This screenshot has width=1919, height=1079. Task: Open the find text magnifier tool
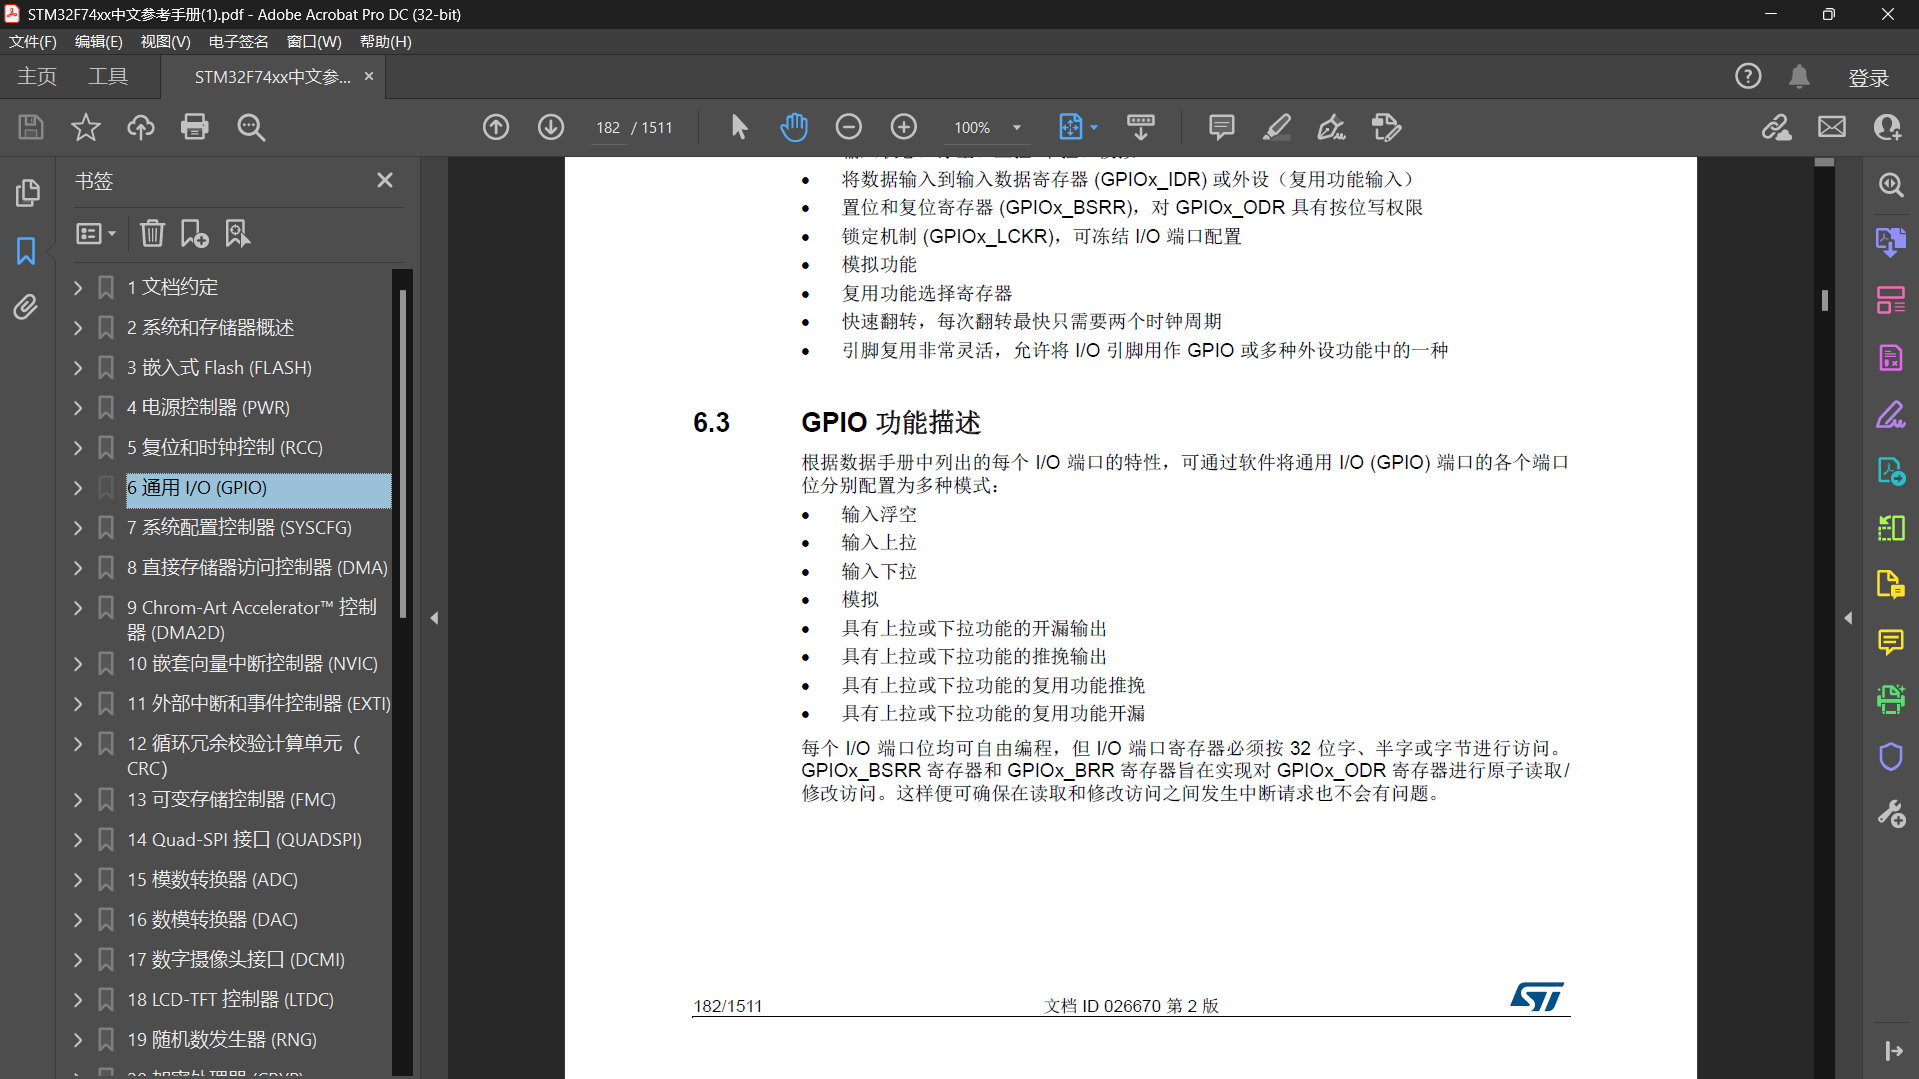pyautogui.click(x=251, y=127)
